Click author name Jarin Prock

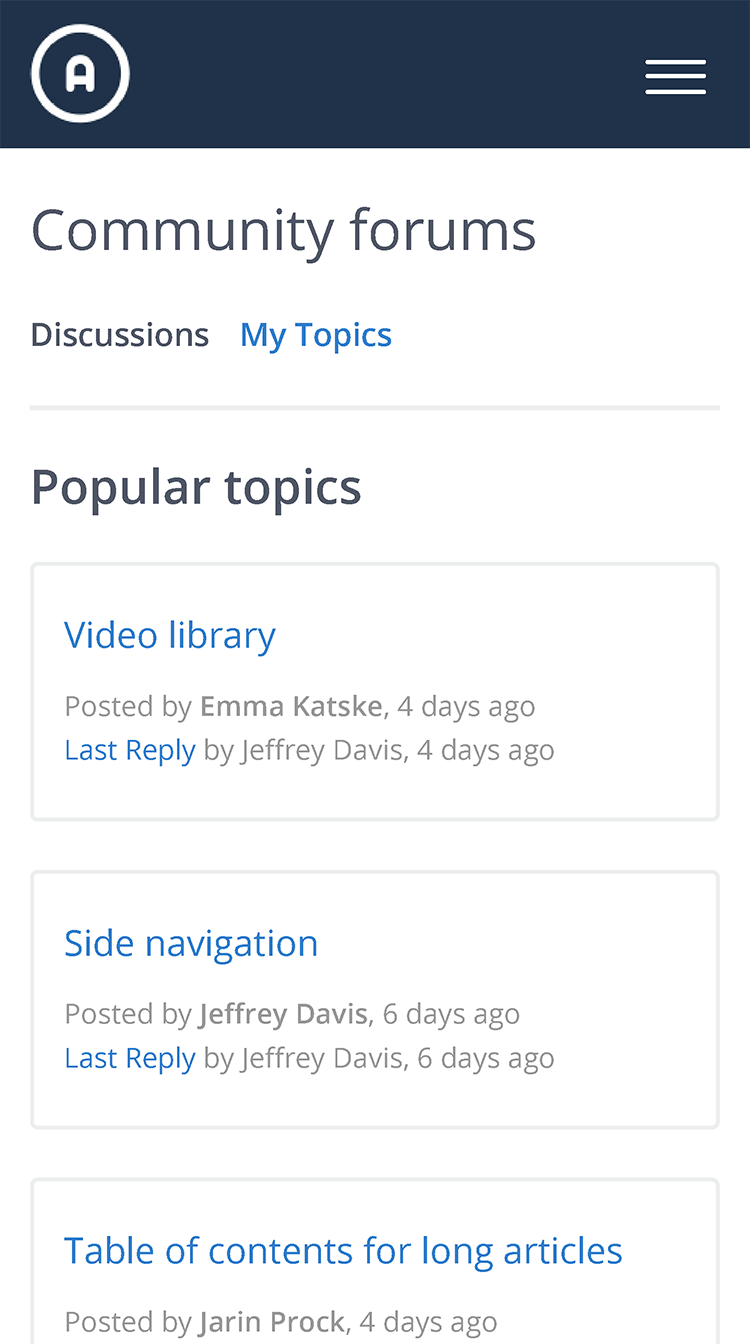tap(272, 1322)
